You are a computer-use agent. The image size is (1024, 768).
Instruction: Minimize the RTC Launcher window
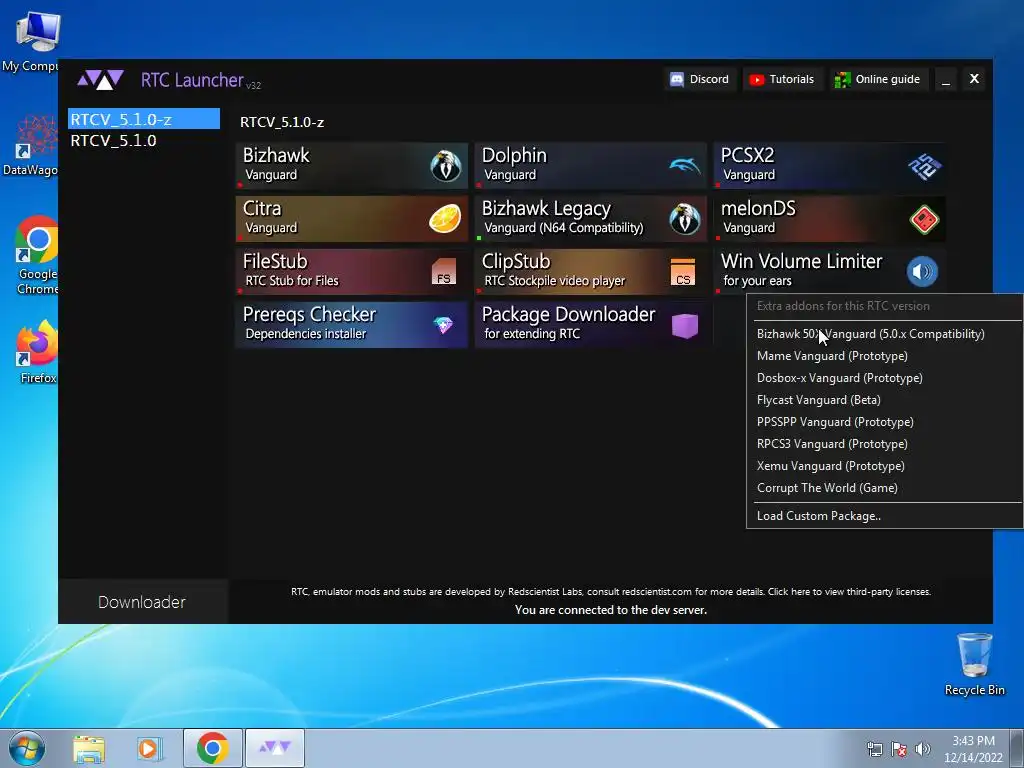[x=945, y=80]
